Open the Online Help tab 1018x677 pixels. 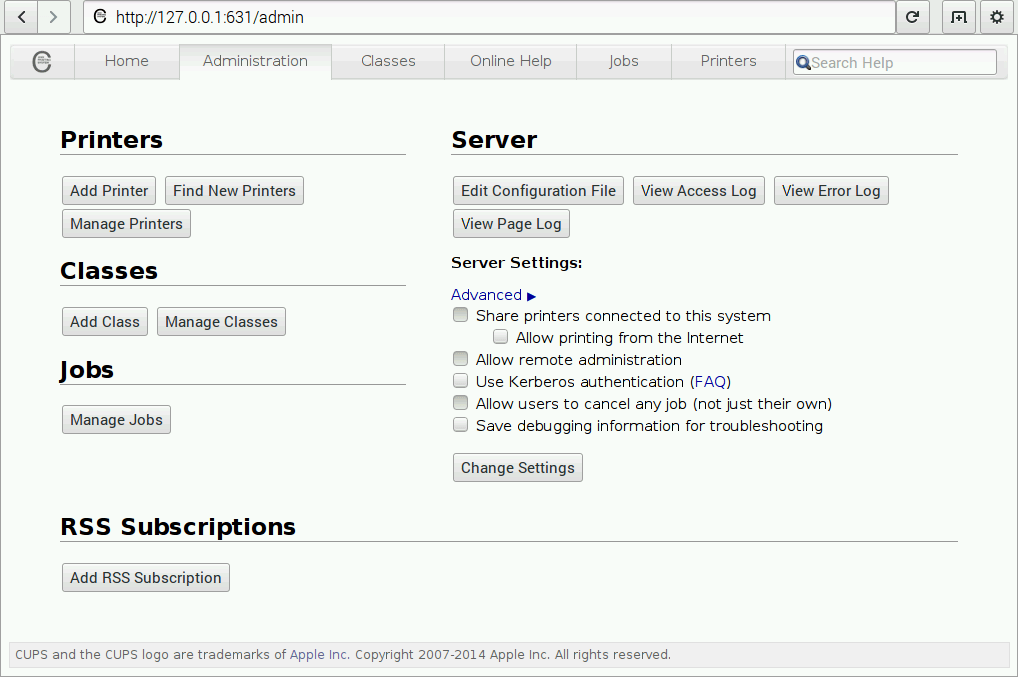click(511, 61)
